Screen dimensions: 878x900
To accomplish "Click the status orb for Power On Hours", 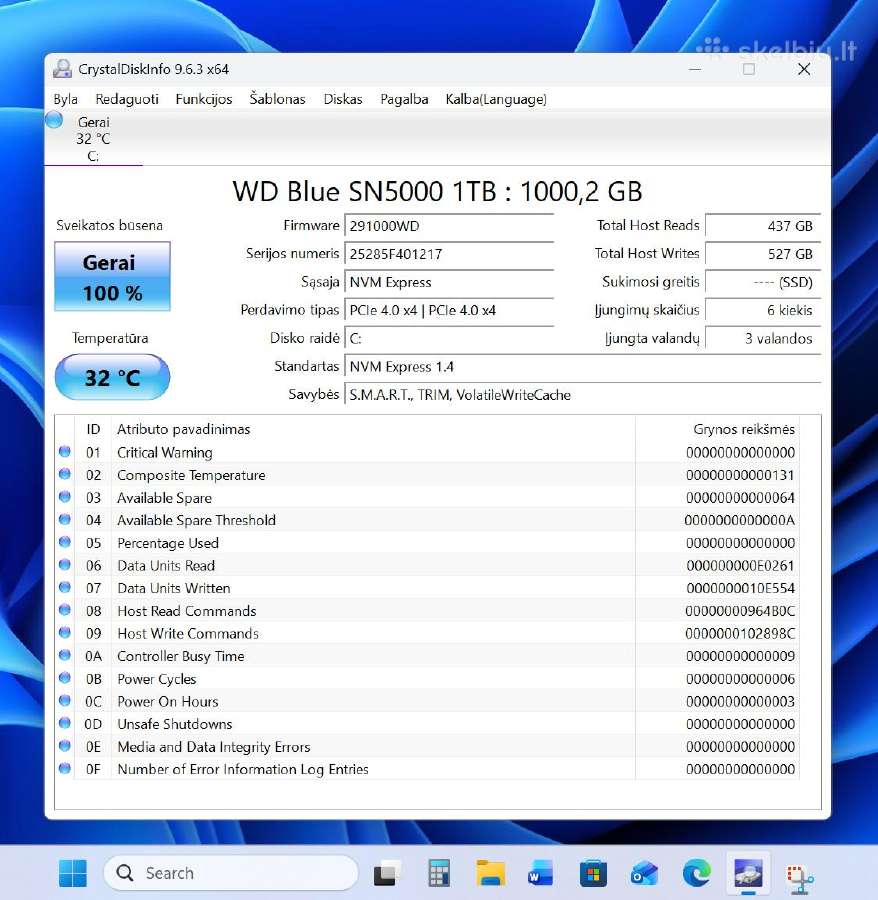I will point(65,700).
